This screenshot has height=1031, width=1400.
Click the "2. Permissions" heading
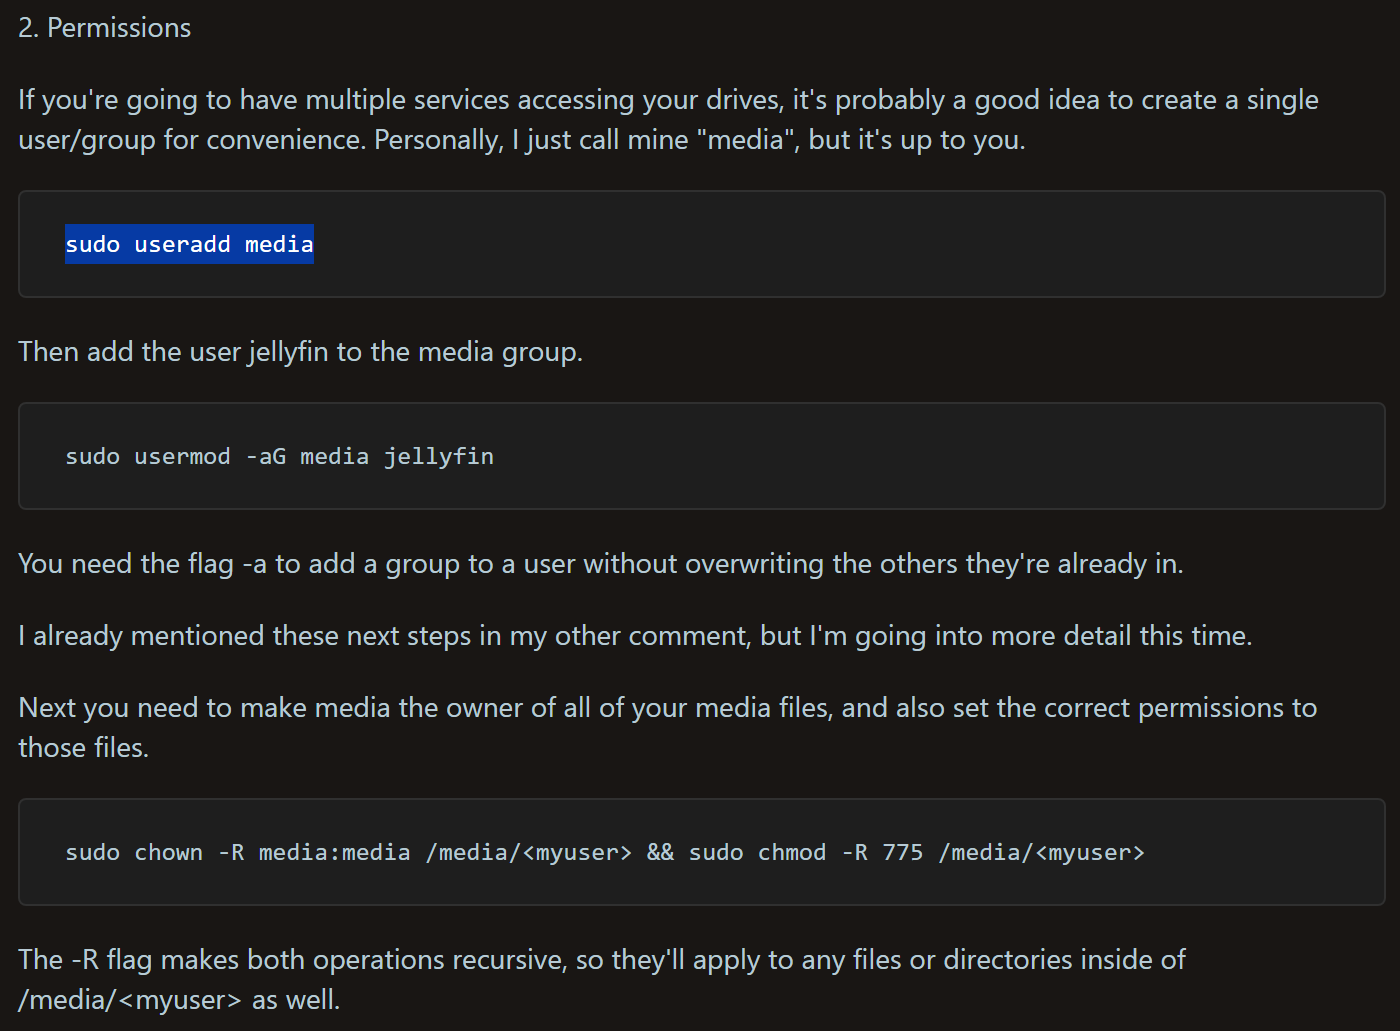105,28
